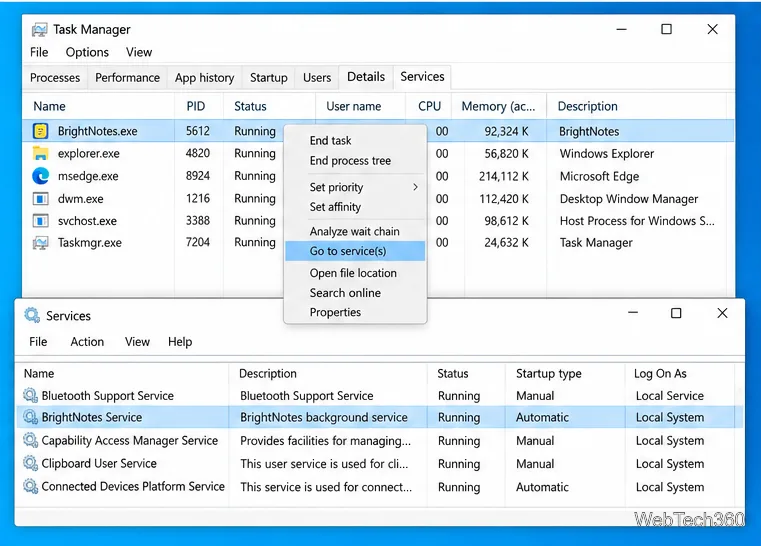The image size is (761, 546).
Task: Open Task Manager View menu
Action: pyautogui.click(x=139, y=52)
